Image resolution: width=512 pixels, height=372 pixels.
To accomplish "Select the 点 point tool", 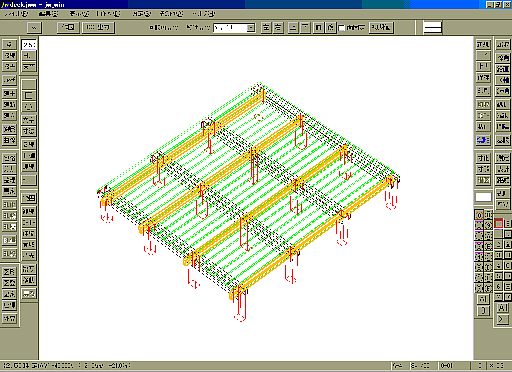I will [x=9, y=44].
